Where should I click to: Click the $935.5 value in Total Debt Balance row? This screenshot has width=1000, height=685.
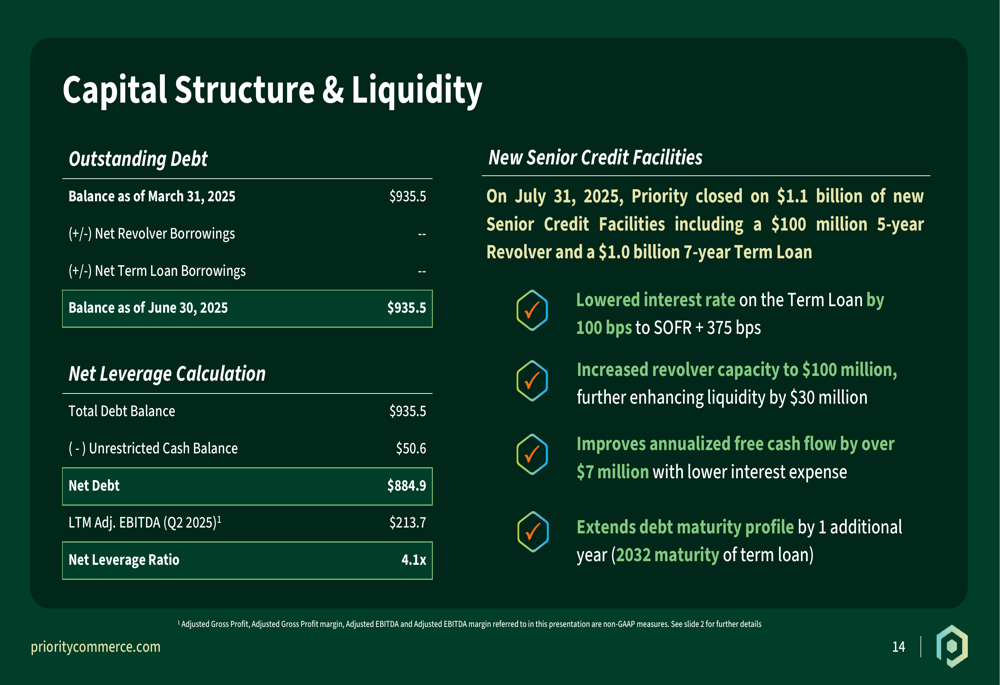point(408,411)
